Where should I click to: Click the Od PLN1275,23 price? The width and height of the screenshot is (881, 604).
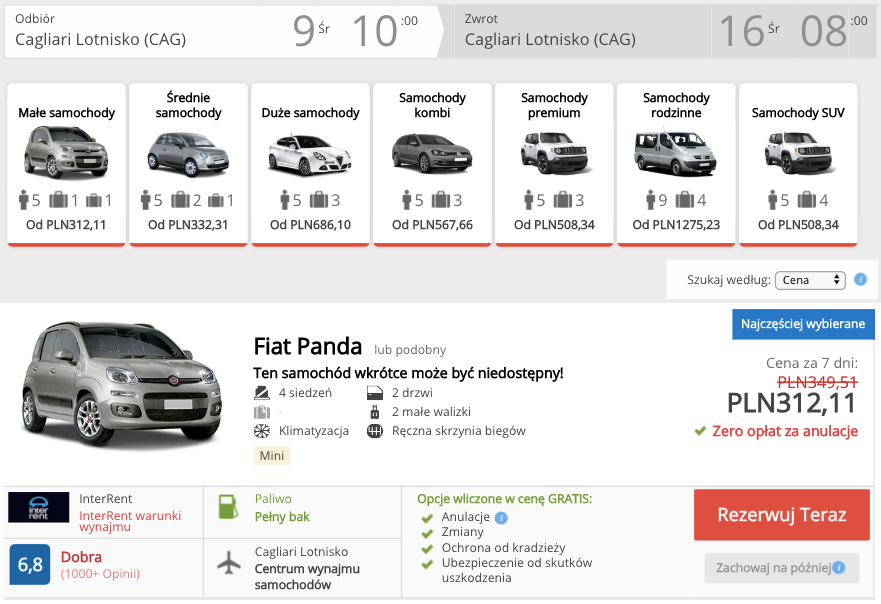676,225
